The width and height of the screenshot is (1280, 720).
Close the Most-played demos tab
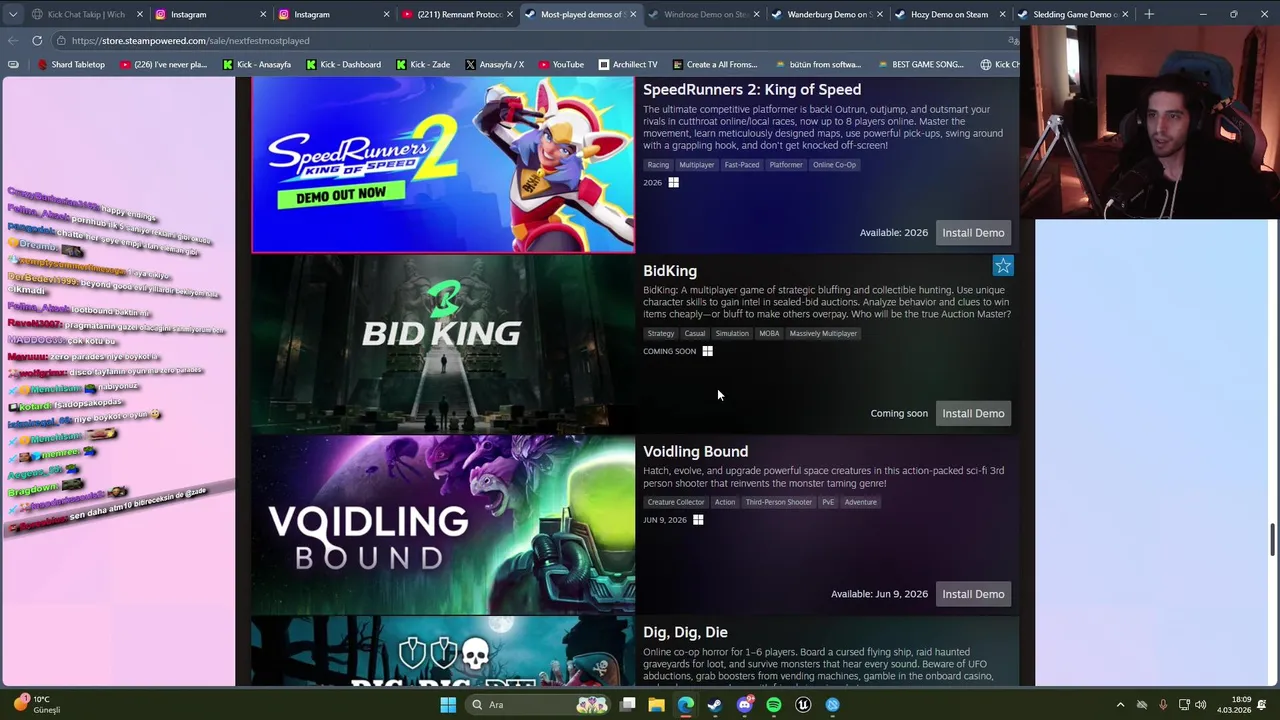(633, 14)
